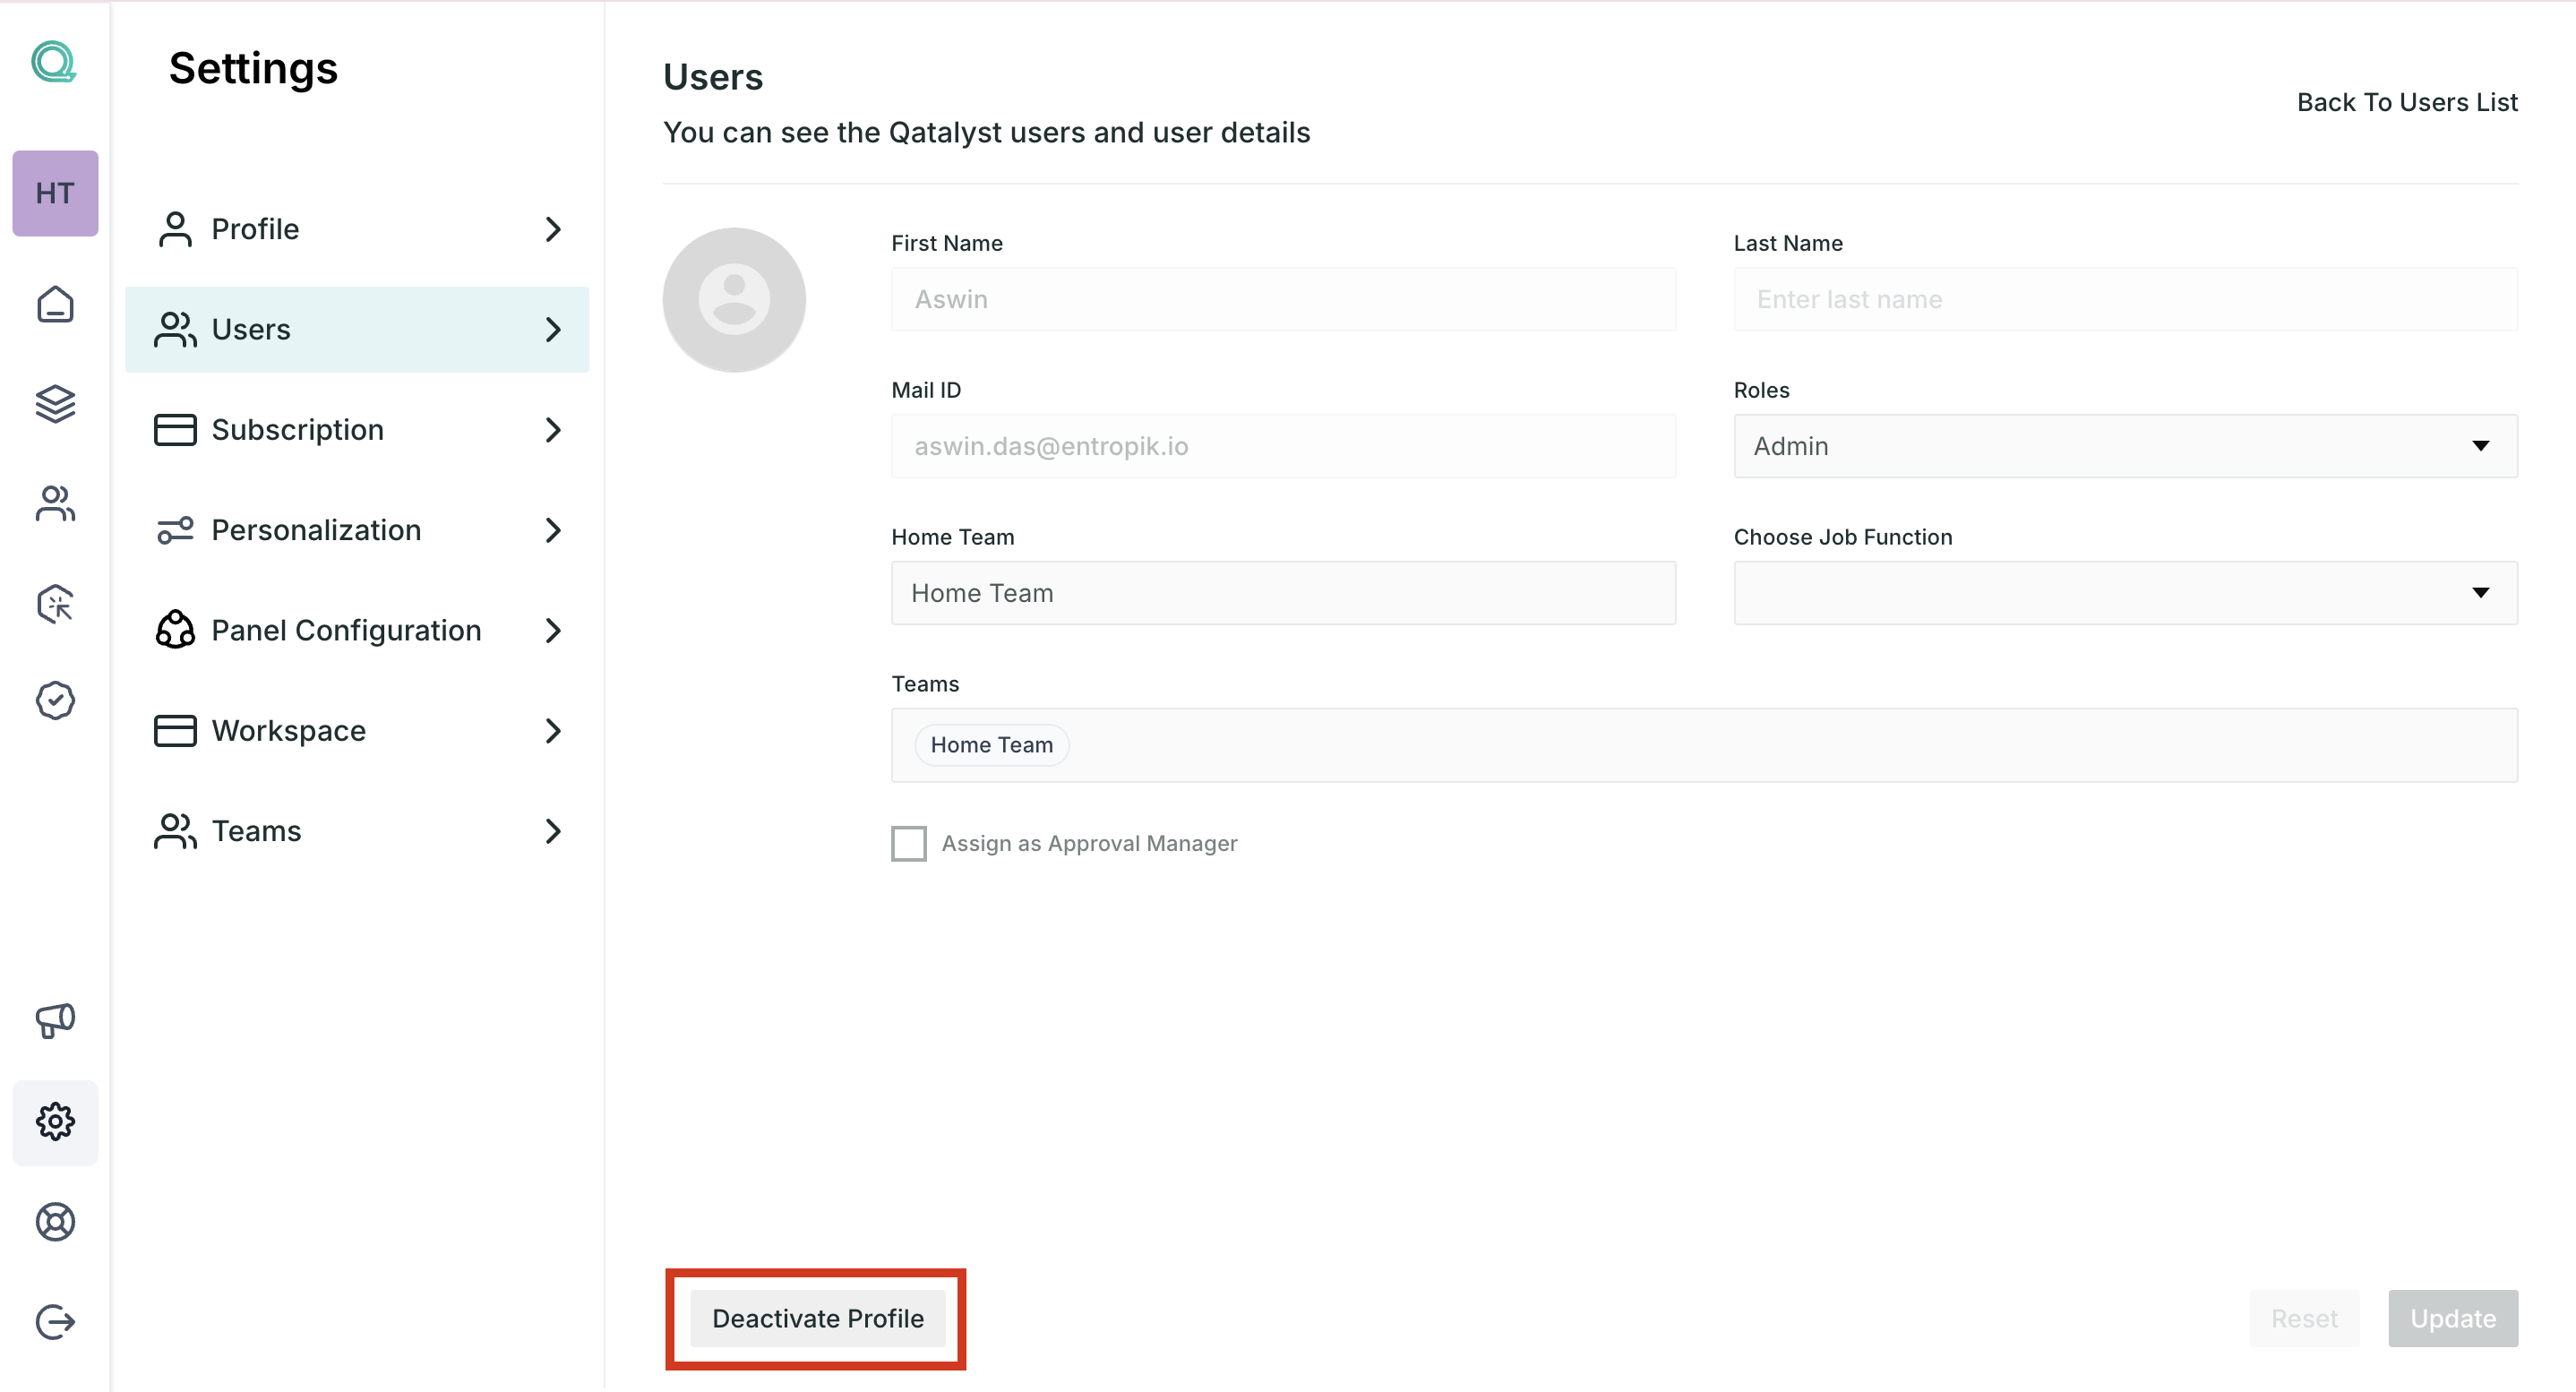Click the Users page heading
2576x1392 pixels.
point(713,77)
